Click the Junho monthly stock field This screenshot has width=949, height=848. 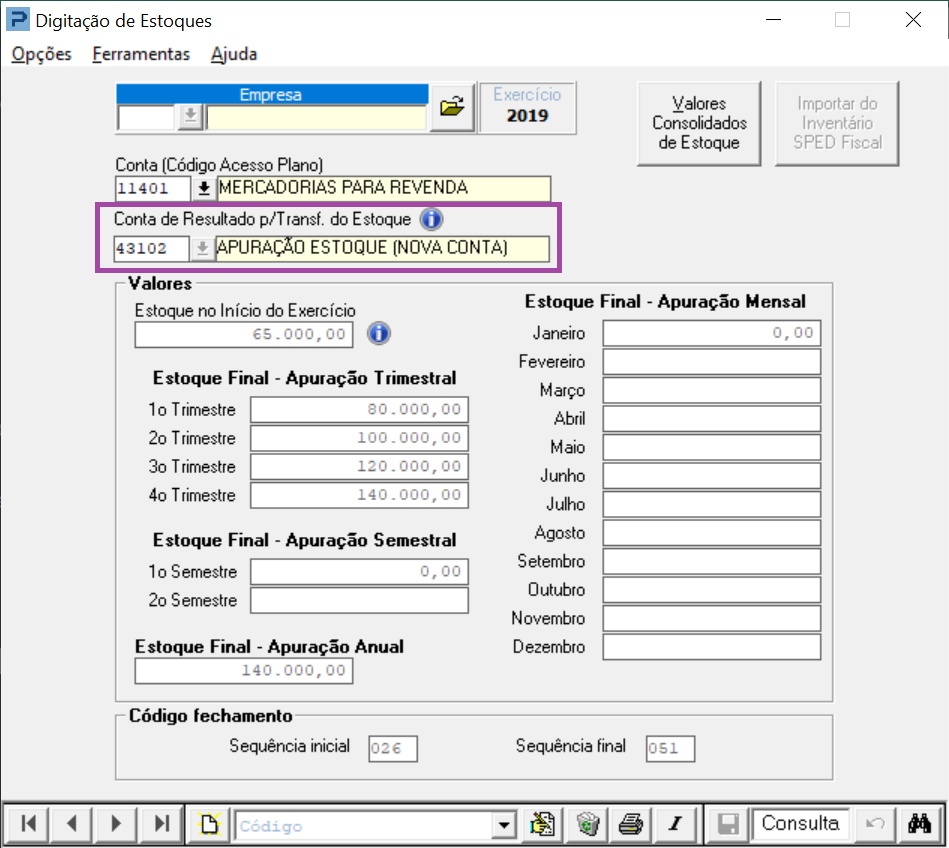coord(712,476)
